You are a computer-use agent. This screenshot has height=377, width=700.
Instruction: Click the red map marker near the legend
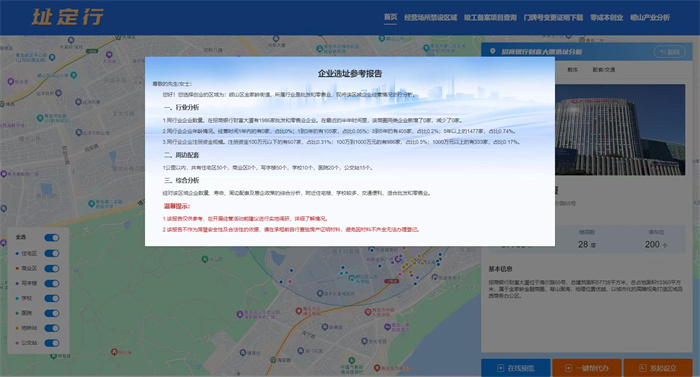pyautogui.click(x=114, y=352)
